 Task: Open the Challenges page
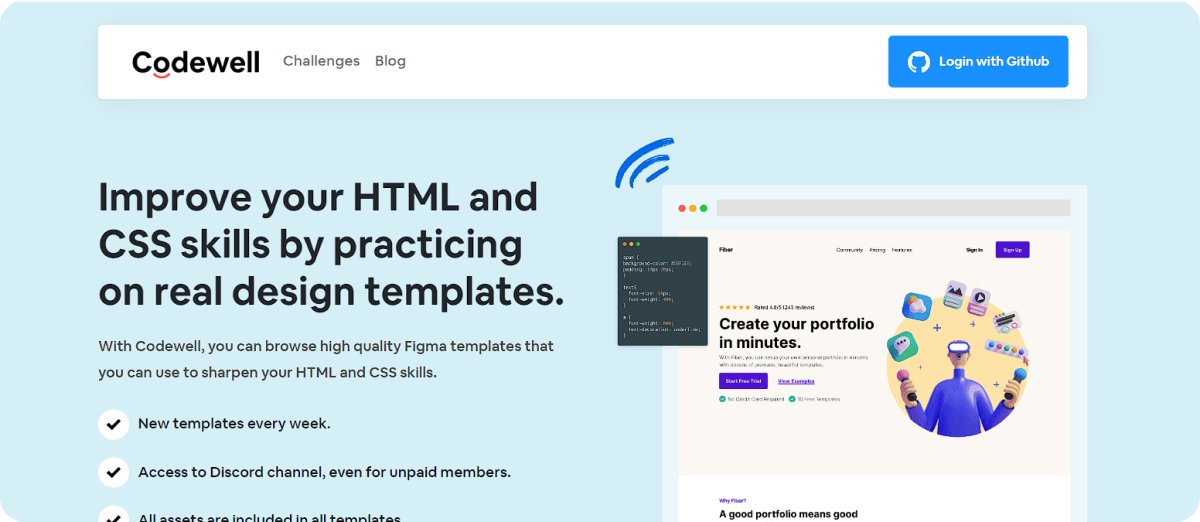[321, 61]
